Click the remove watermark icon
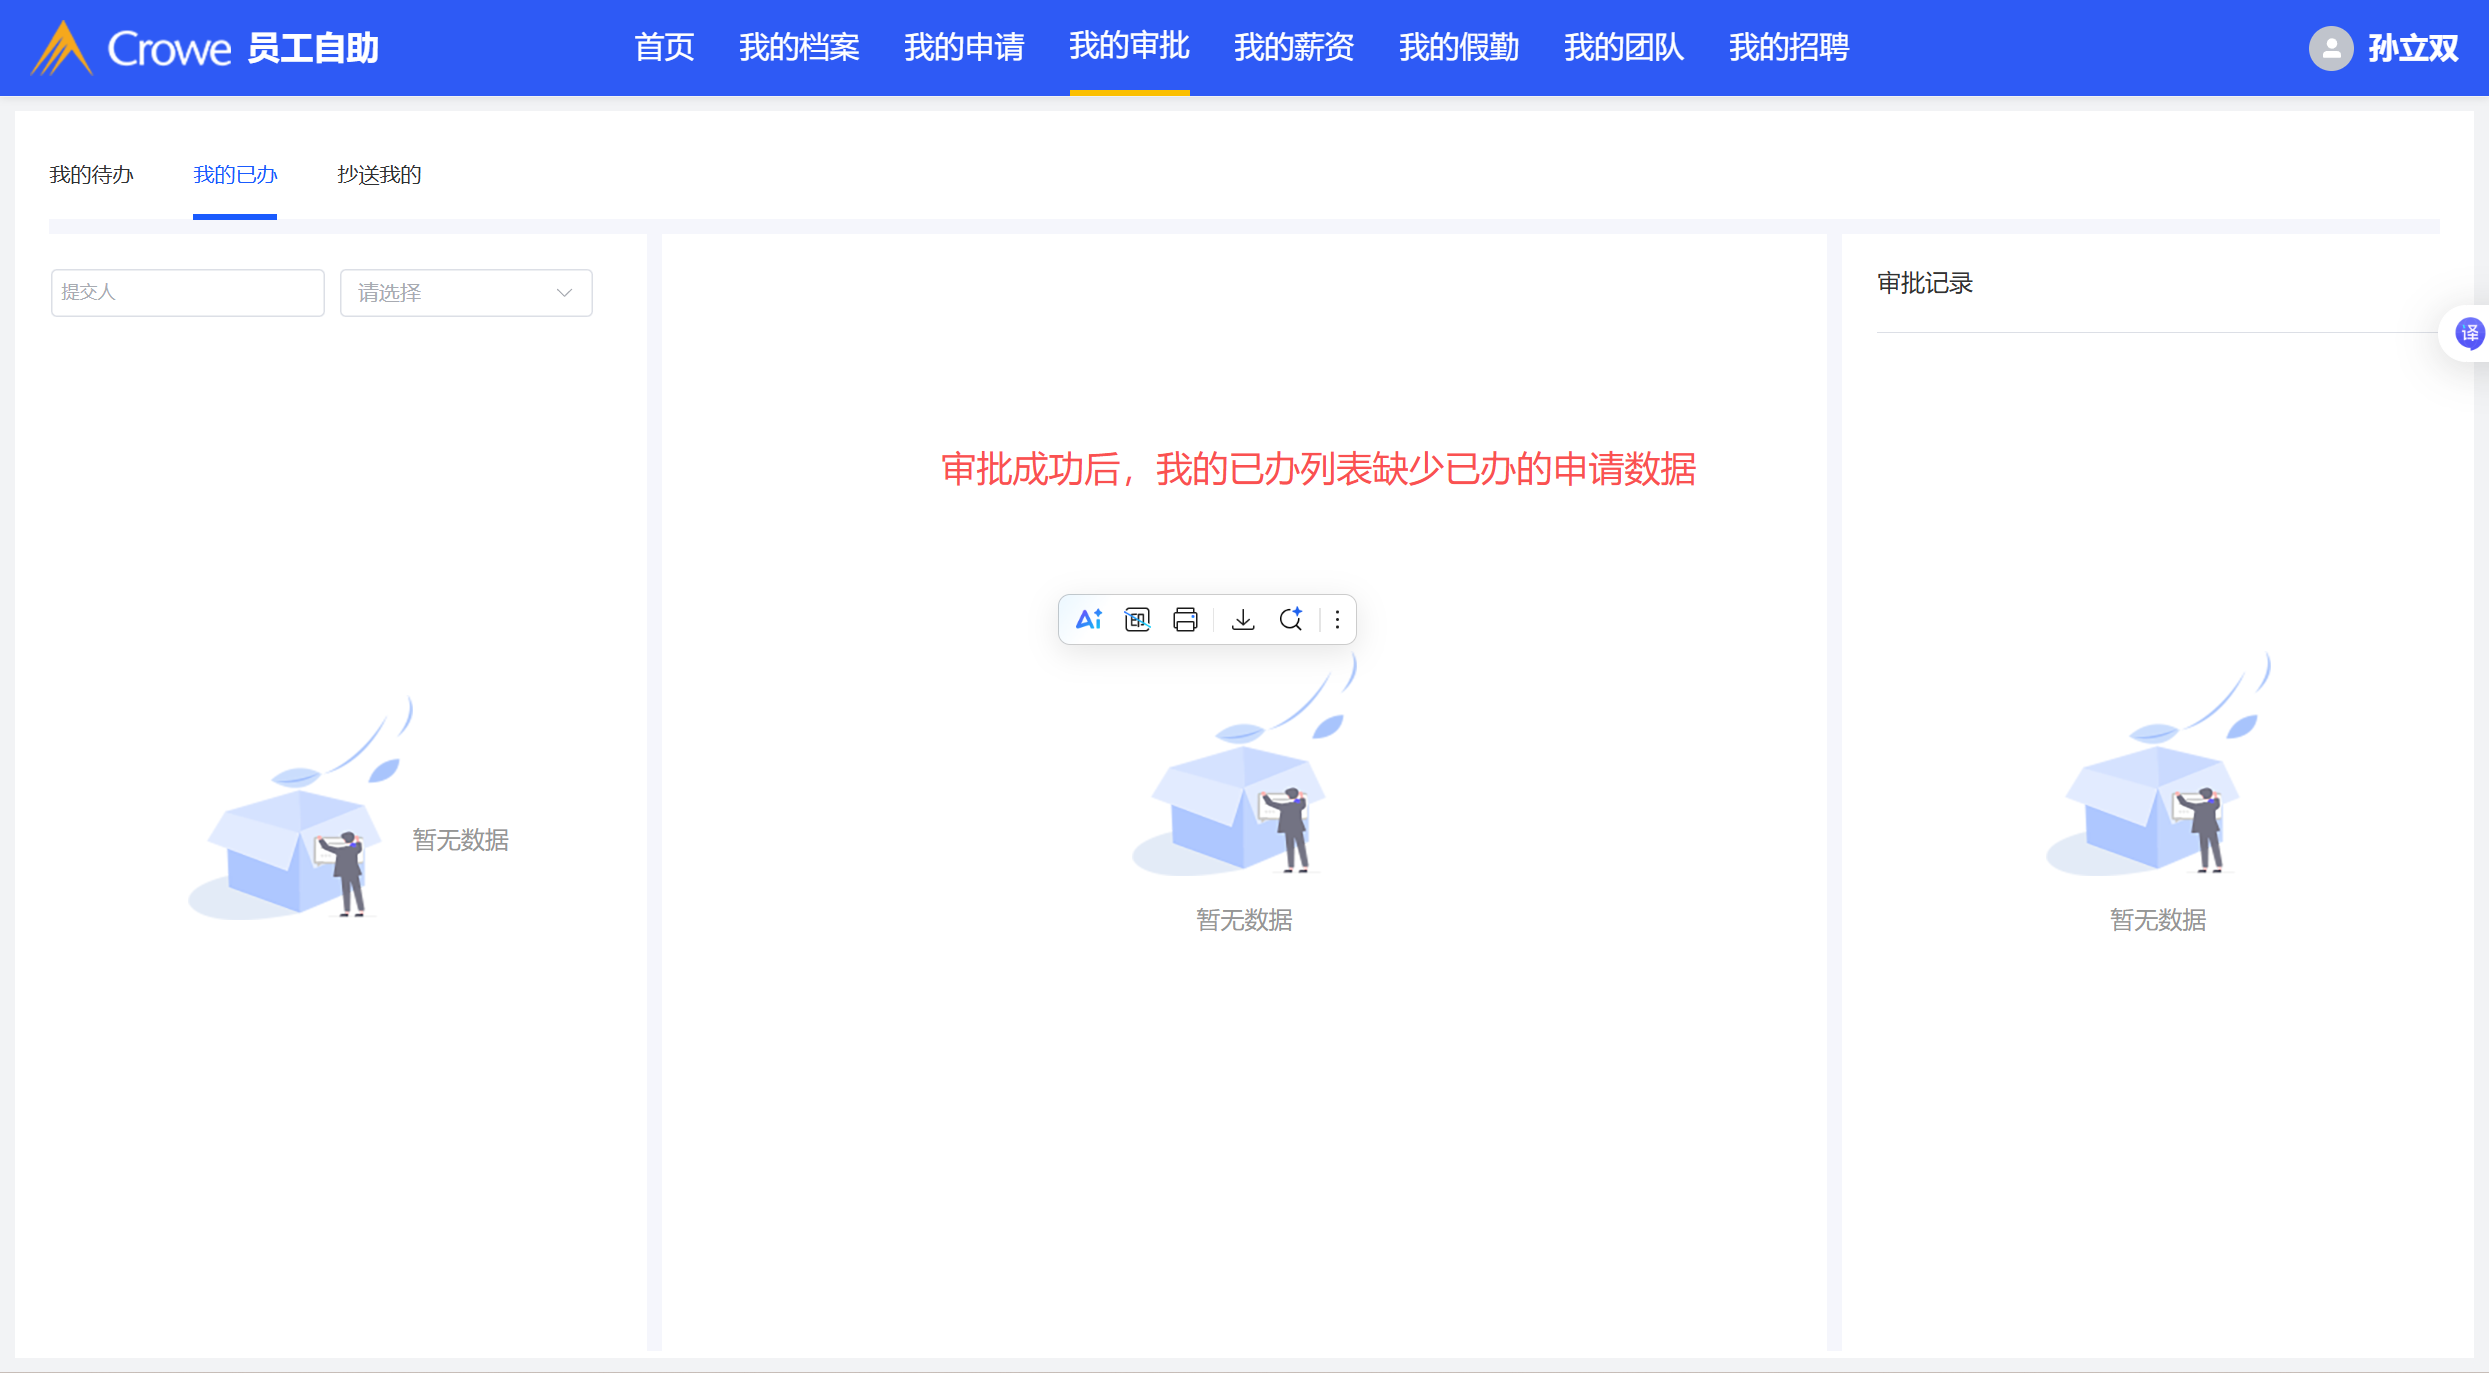 tap(1137, 620)
